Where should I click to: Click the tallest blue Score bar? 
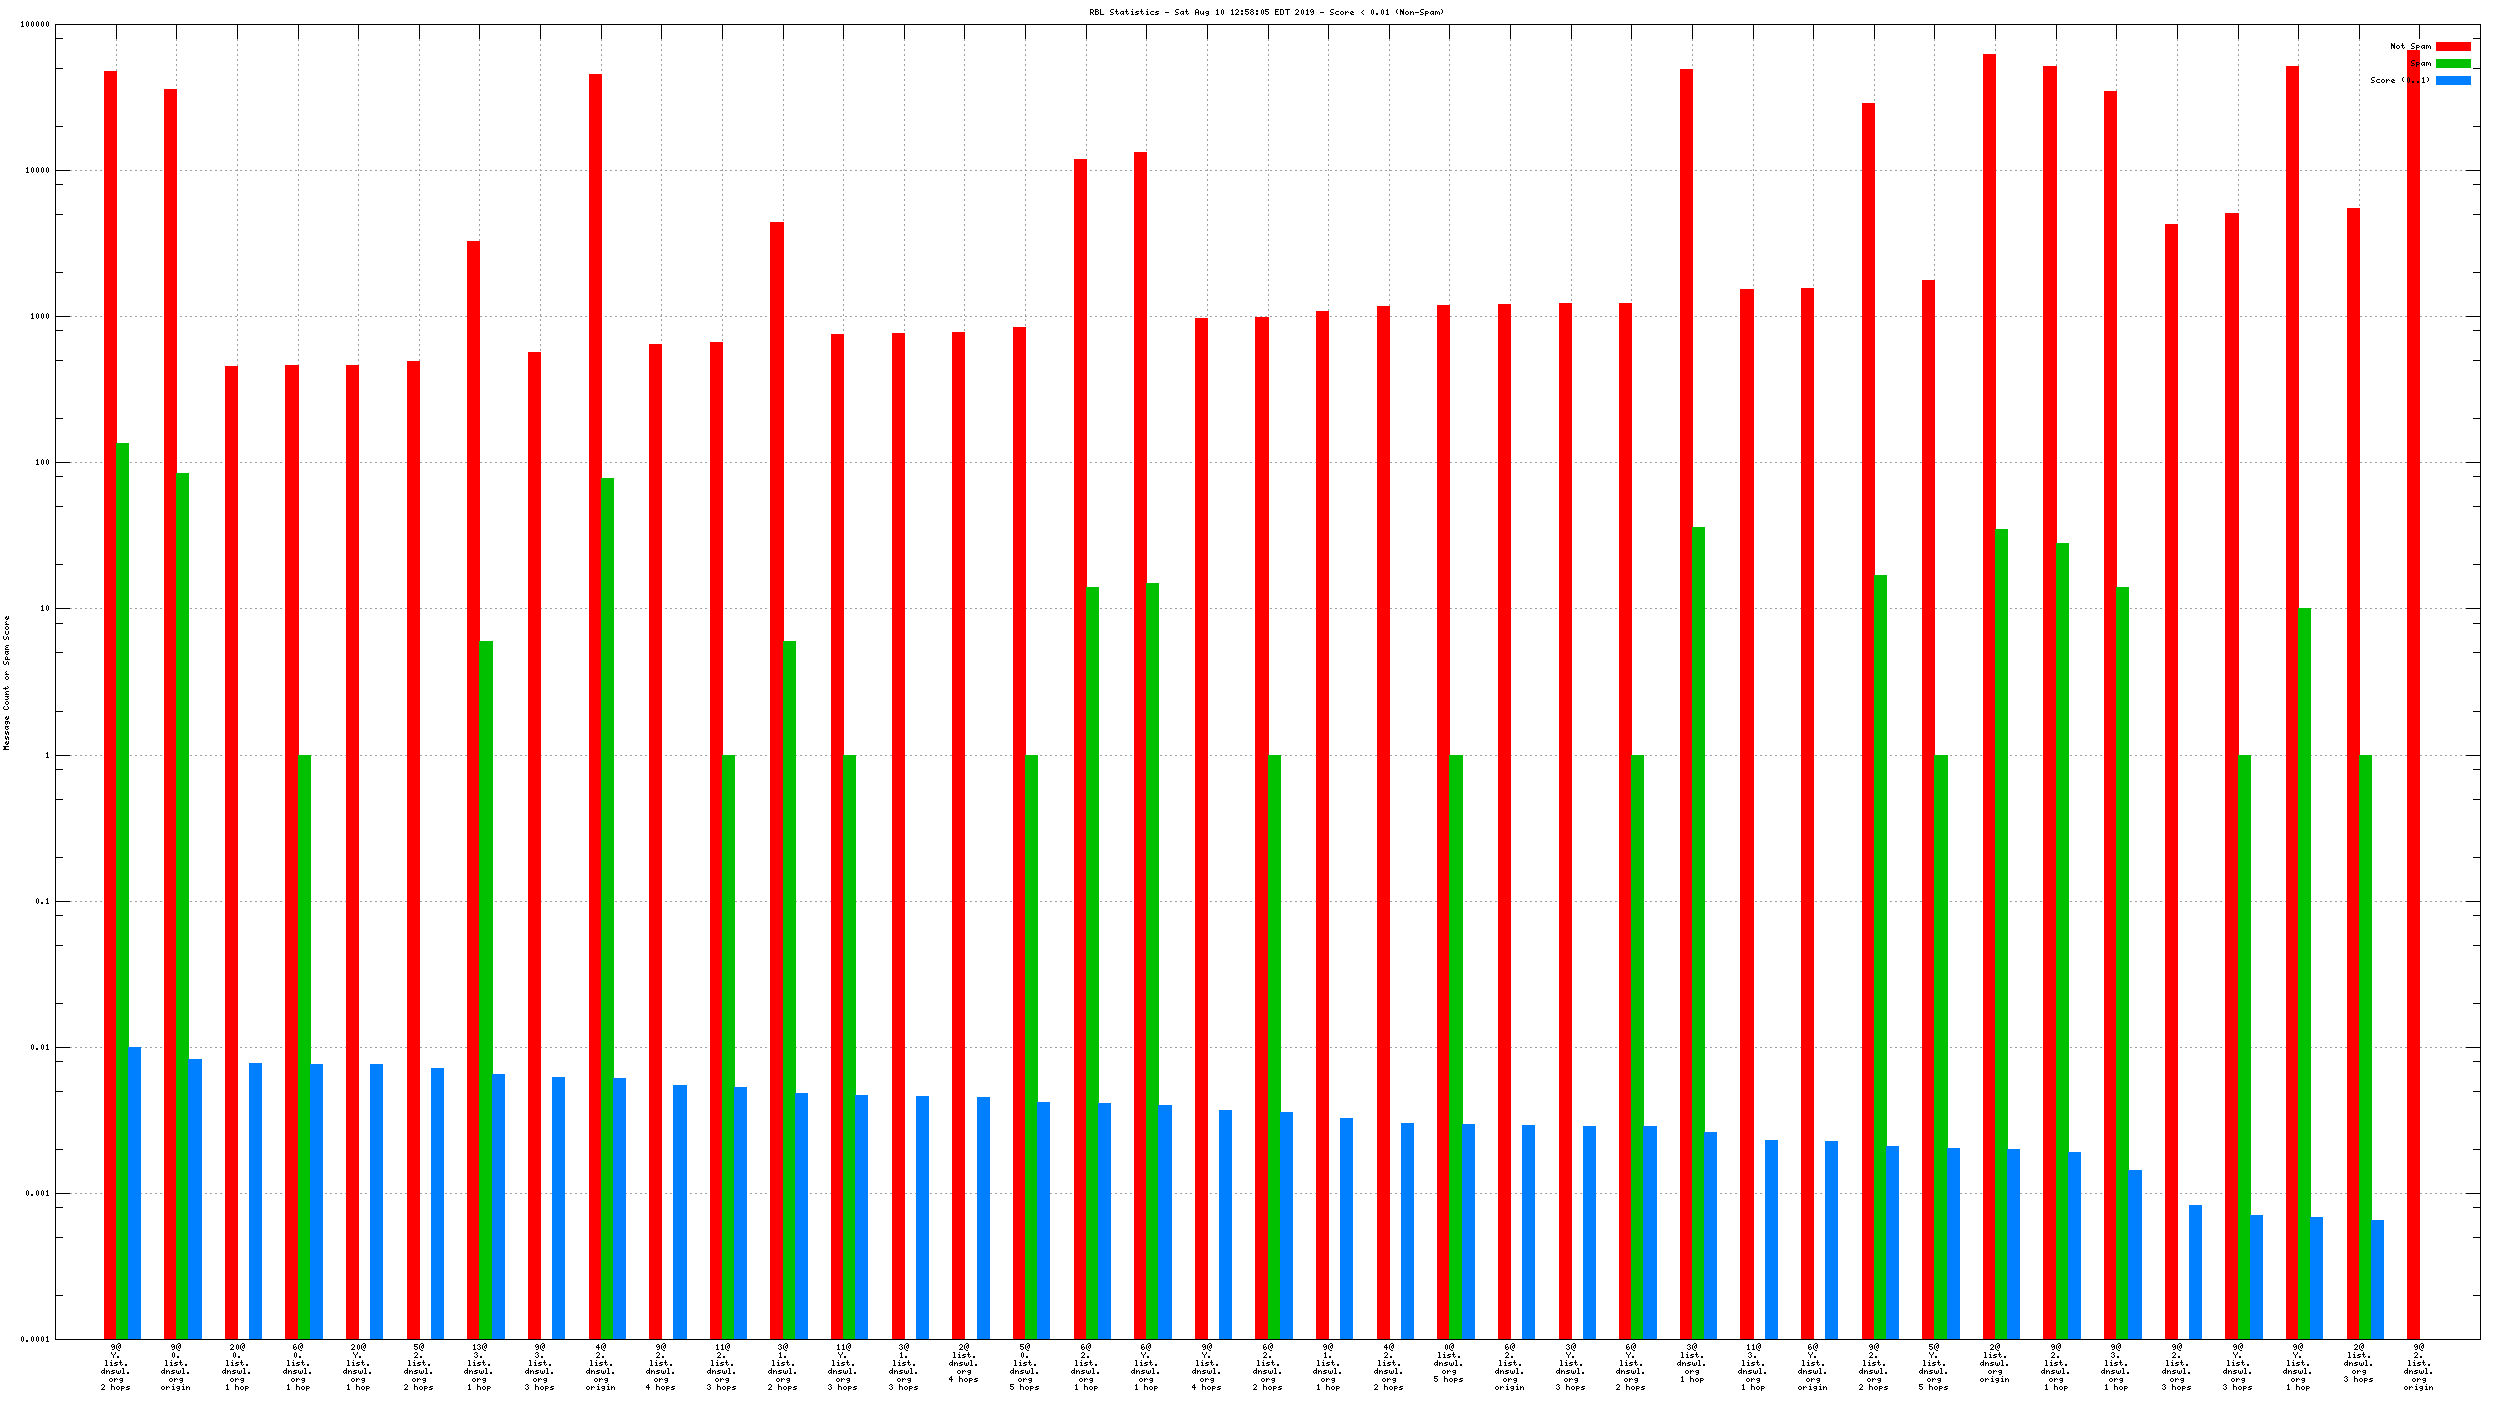[x=134, y=1192]
